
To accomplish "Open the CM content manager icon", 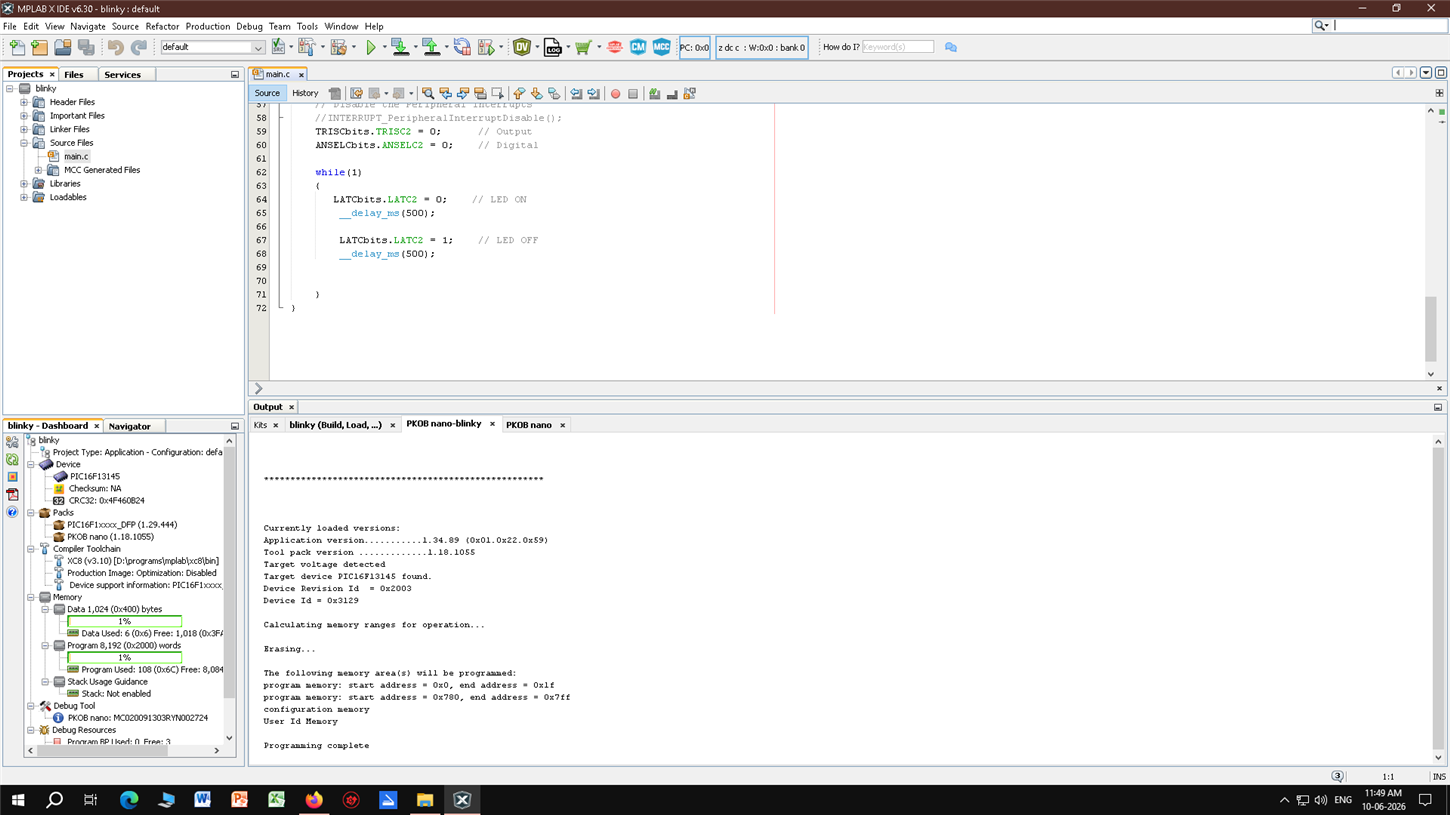I will click(x=638, y=47).
